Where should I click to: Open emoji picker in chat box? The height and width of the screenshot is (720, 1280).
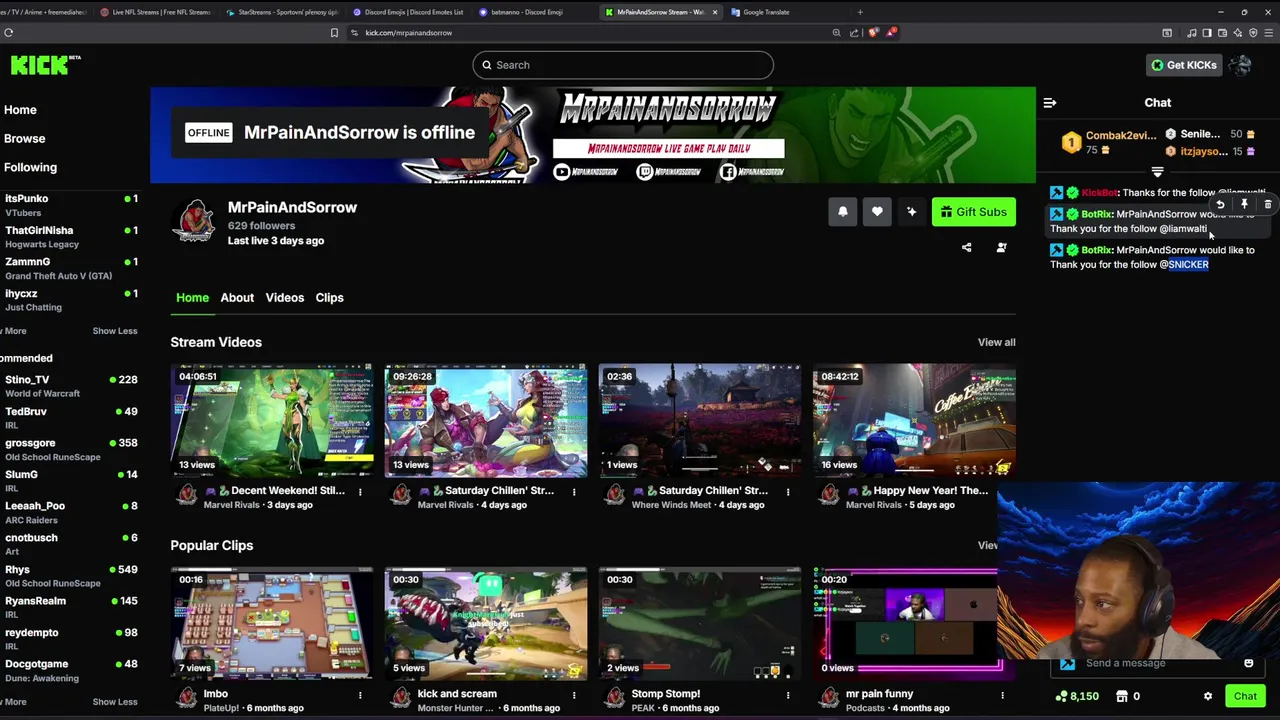click(1248, 663)
